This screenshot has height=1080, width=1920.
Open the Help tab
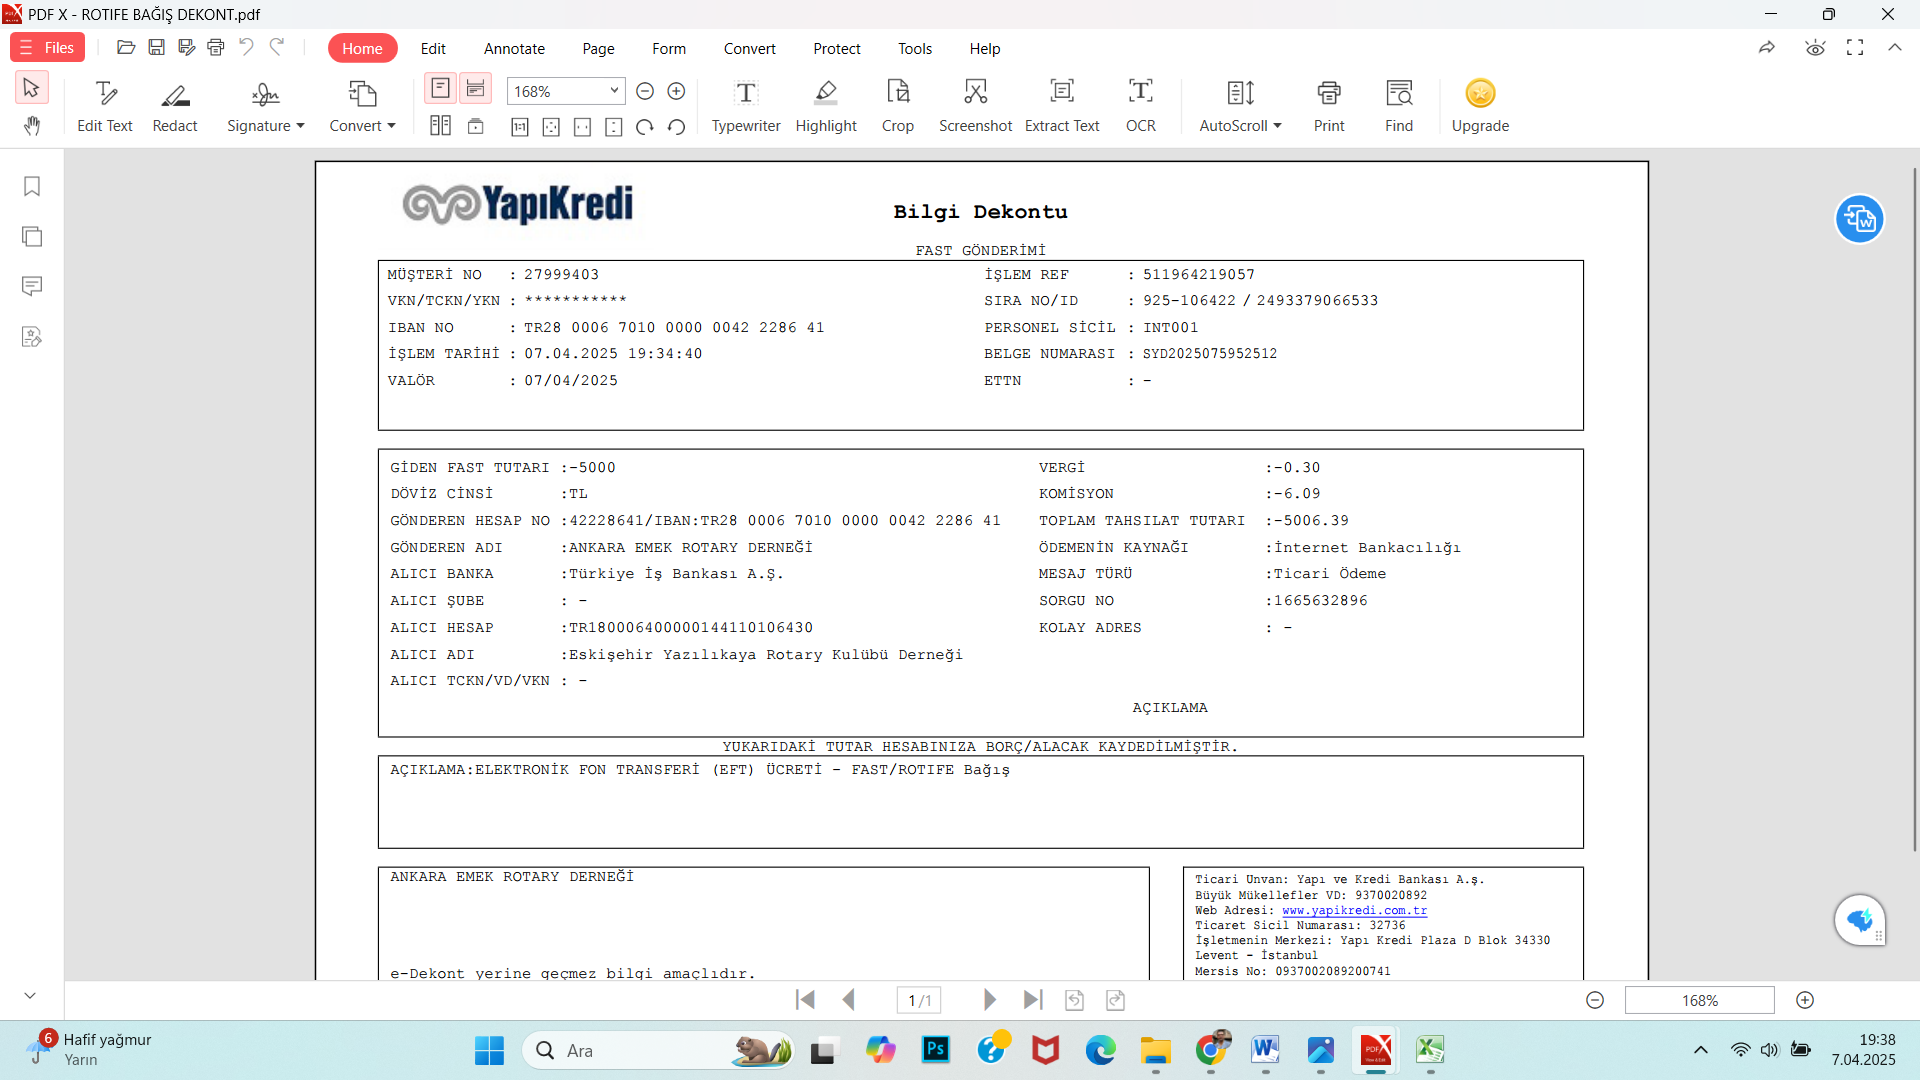pos(984,48)
